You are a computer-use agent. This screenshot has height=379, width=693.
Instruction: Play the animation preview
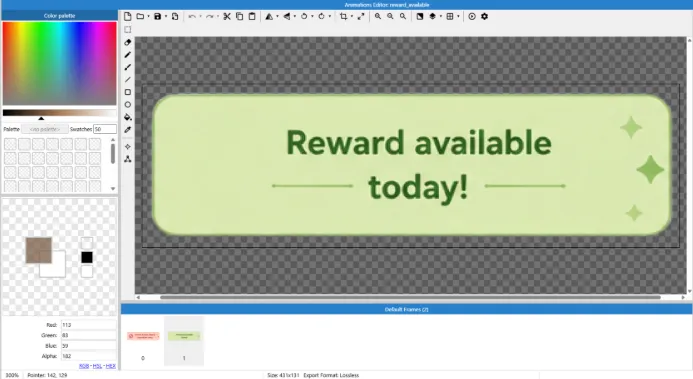[x=472, y=16]
